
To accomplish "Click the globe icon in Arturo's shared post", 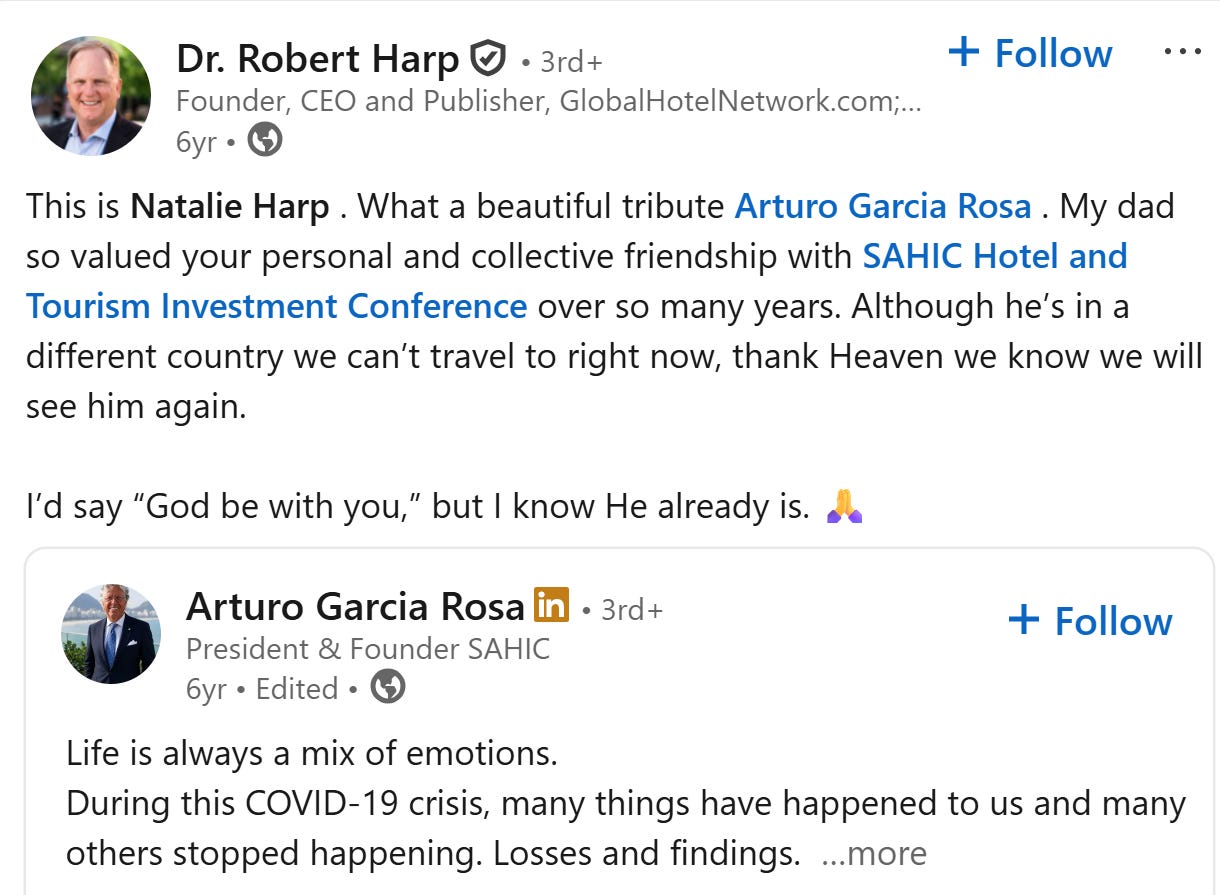I will [x=388, y=687].
